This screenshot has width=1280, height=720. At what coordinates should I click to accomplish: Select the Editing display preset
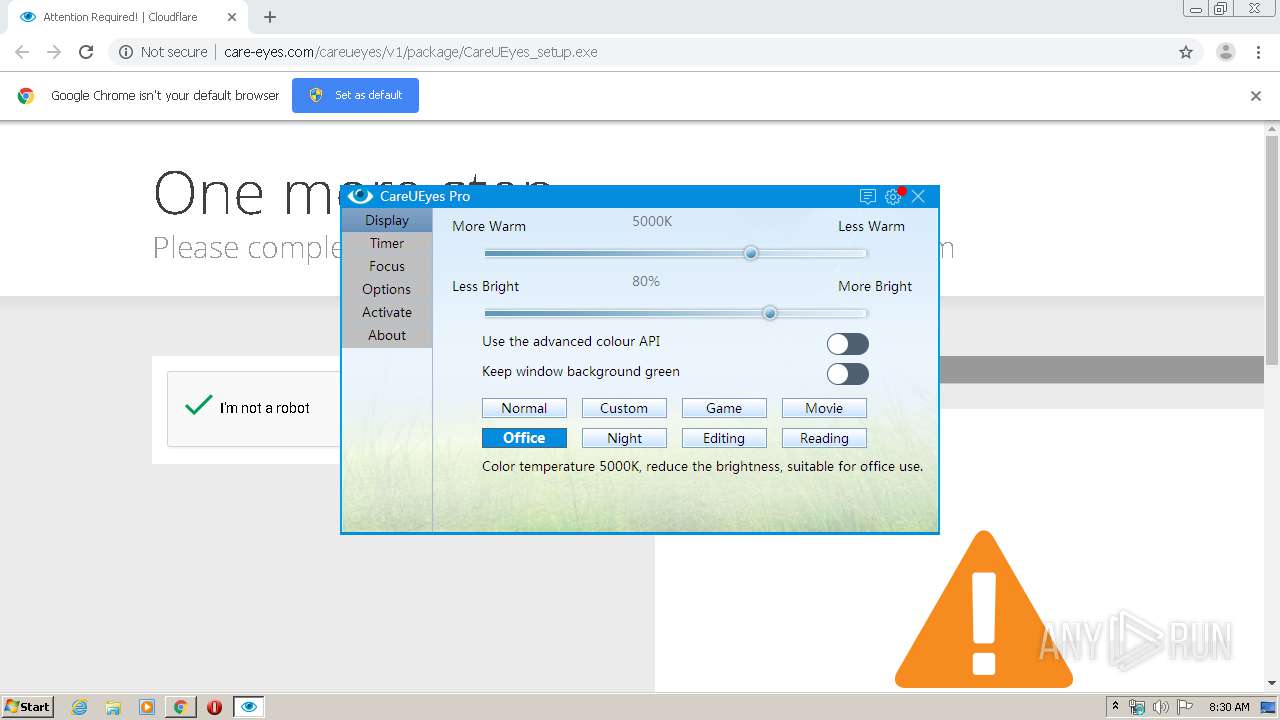pos(724,438)
